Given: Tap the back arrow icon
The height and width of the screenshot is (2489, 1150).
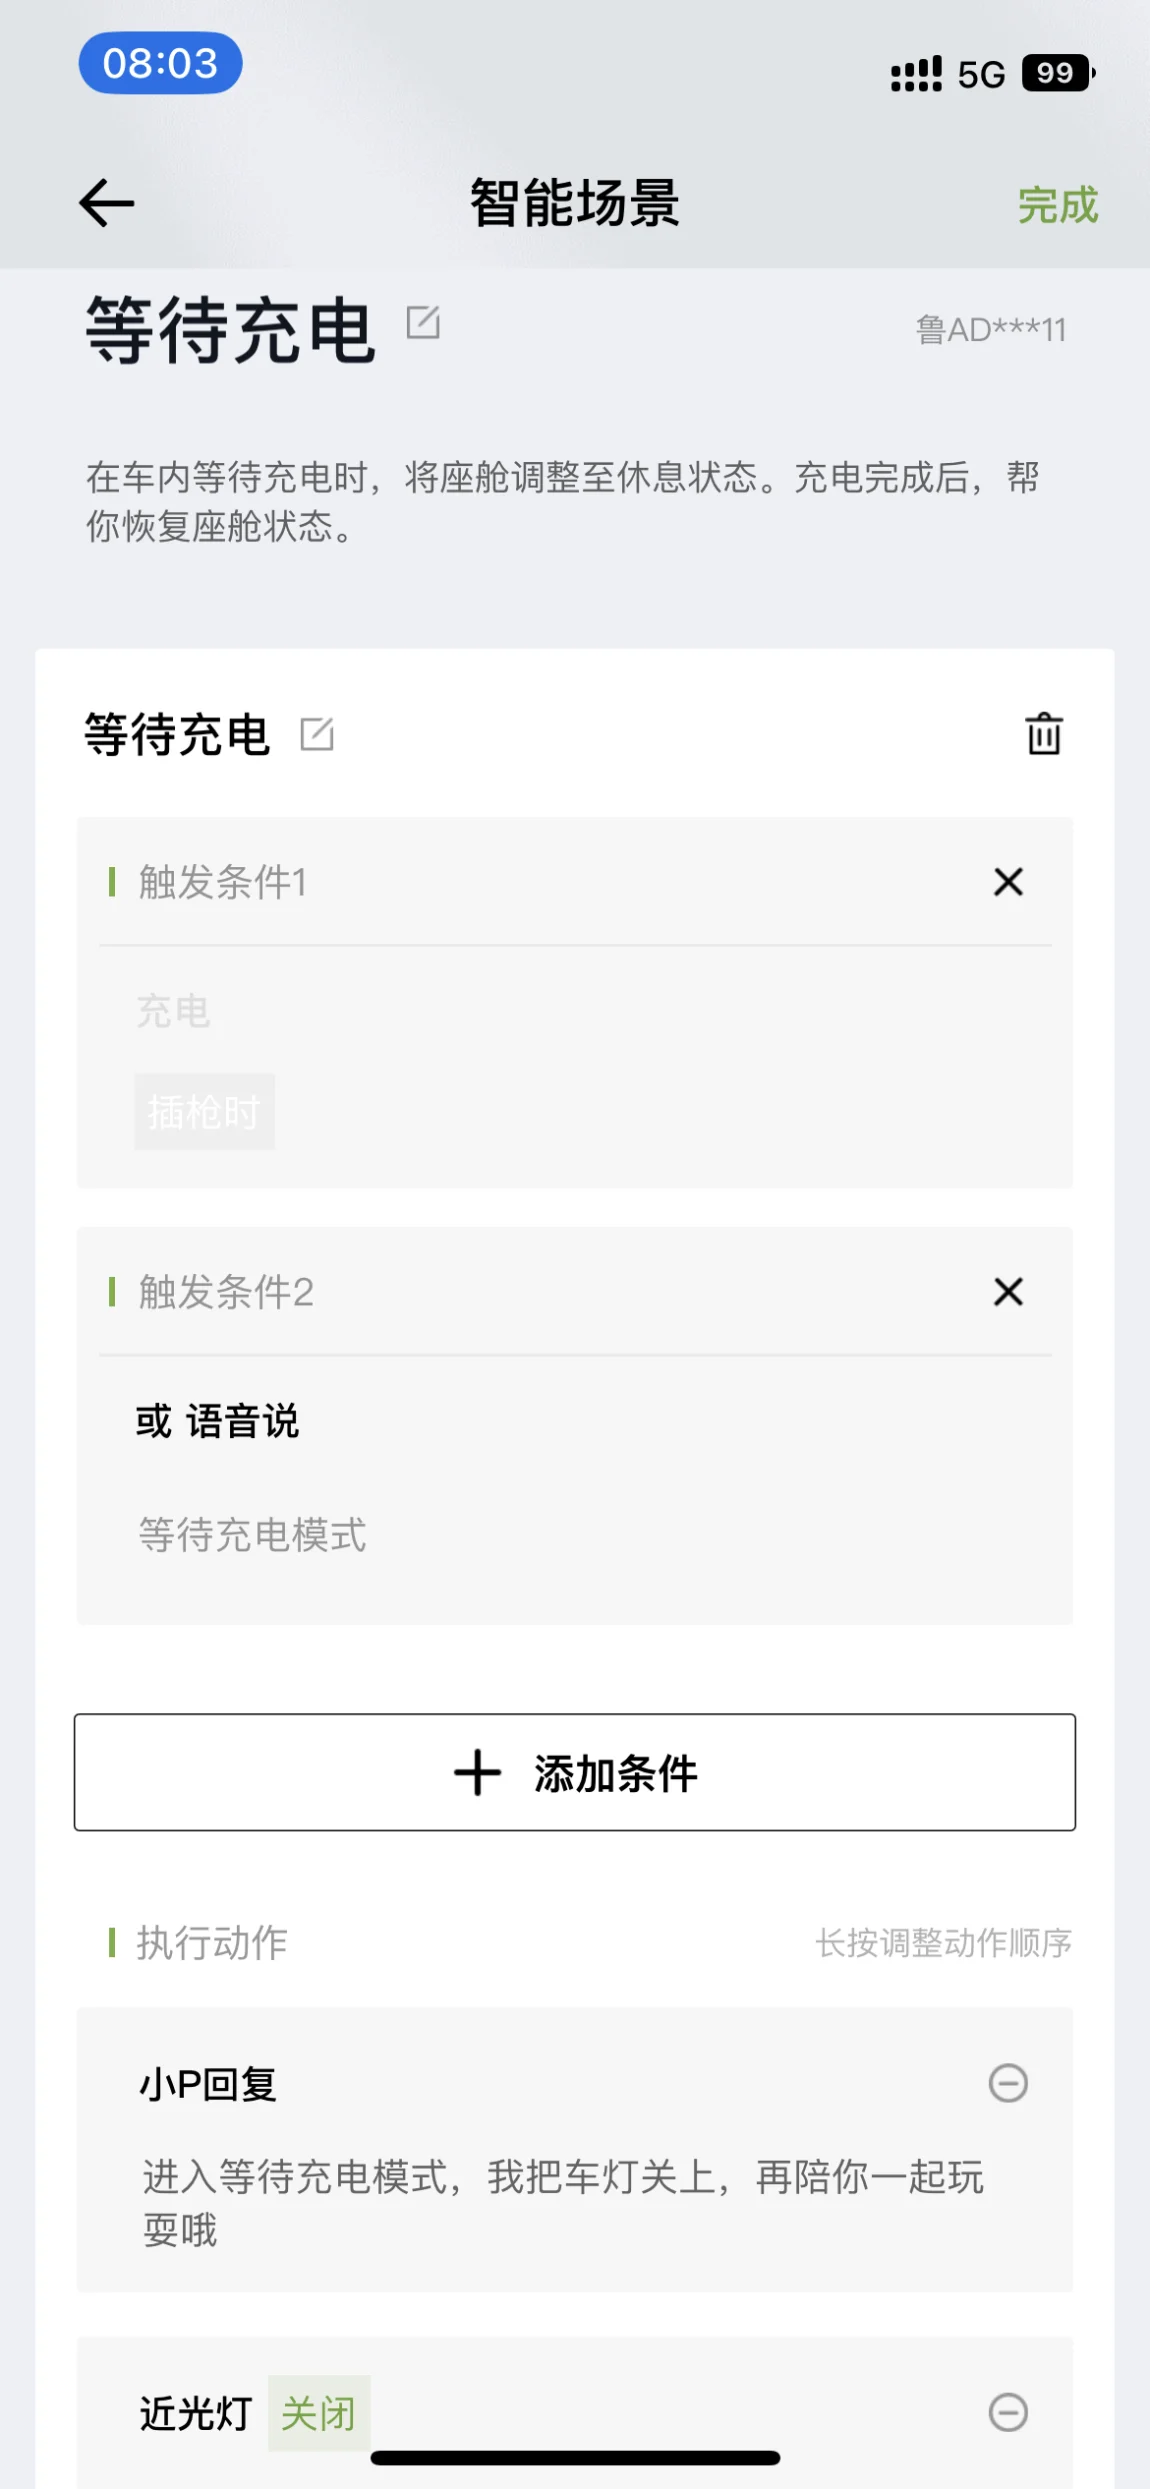Looking at the screenshot, I should pyautogui.click(x=107, y=203).
